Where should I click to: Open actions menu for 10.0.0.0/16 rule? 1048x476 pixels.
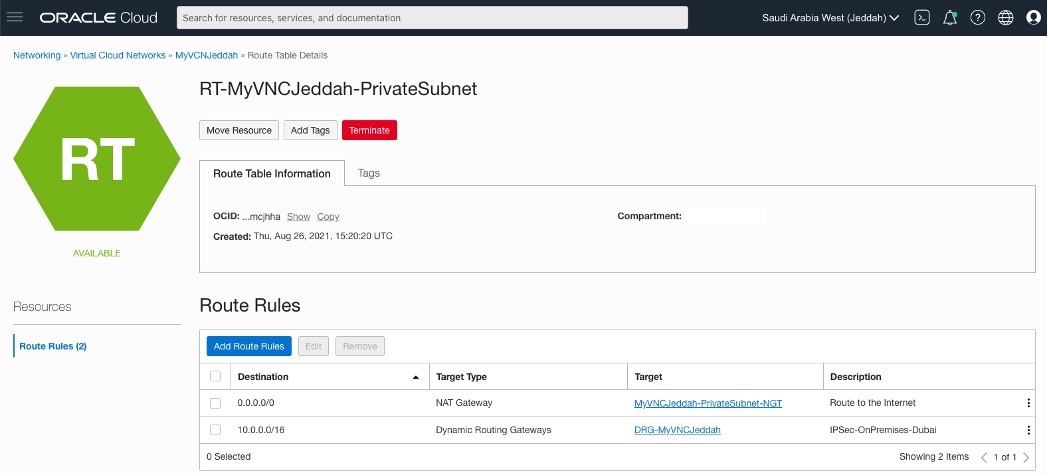pos(1027,430)
